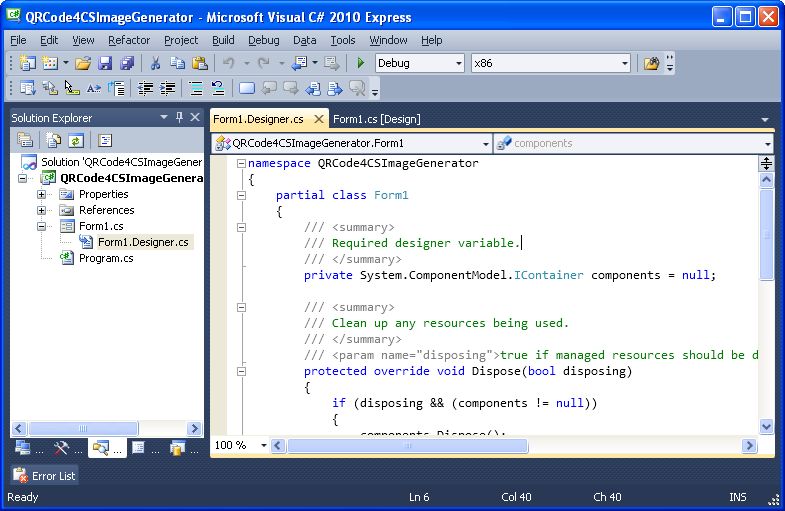
Task: Select Program.cs in Solution Explorer
Action: 105,258
